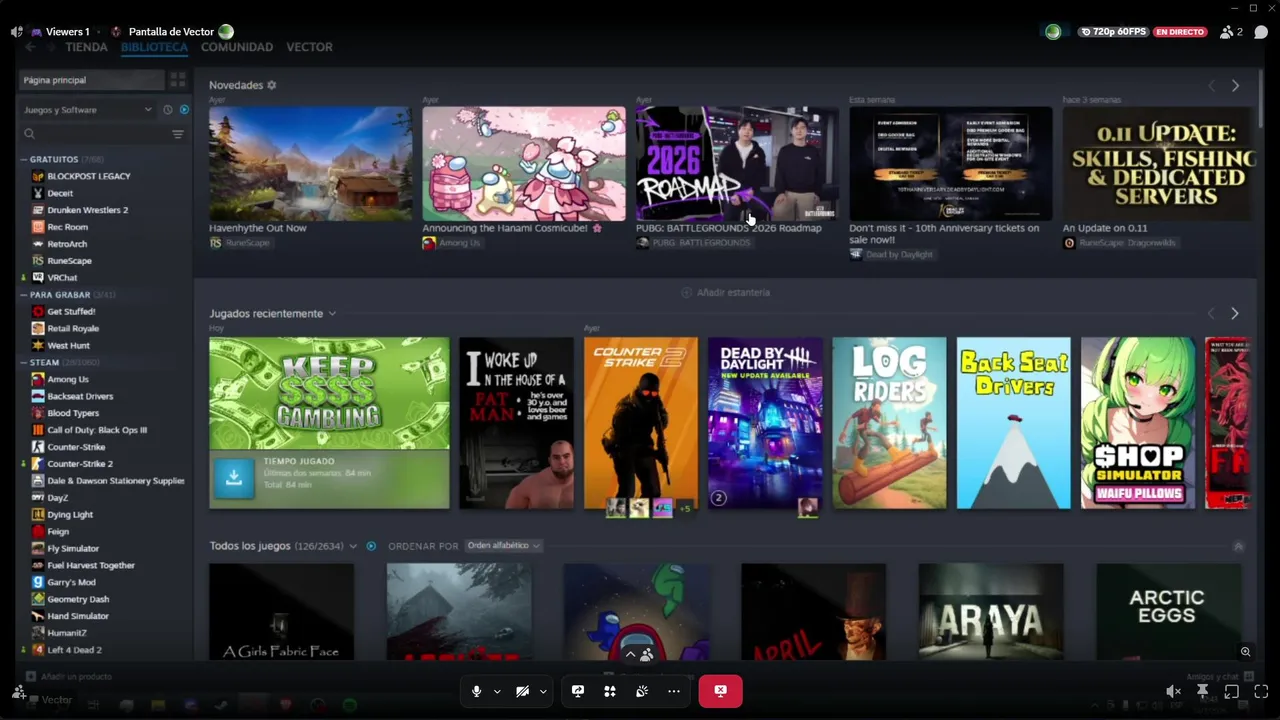
Task: Click the zoom magnifier icon on the stream
Action: coord(1245,652)
